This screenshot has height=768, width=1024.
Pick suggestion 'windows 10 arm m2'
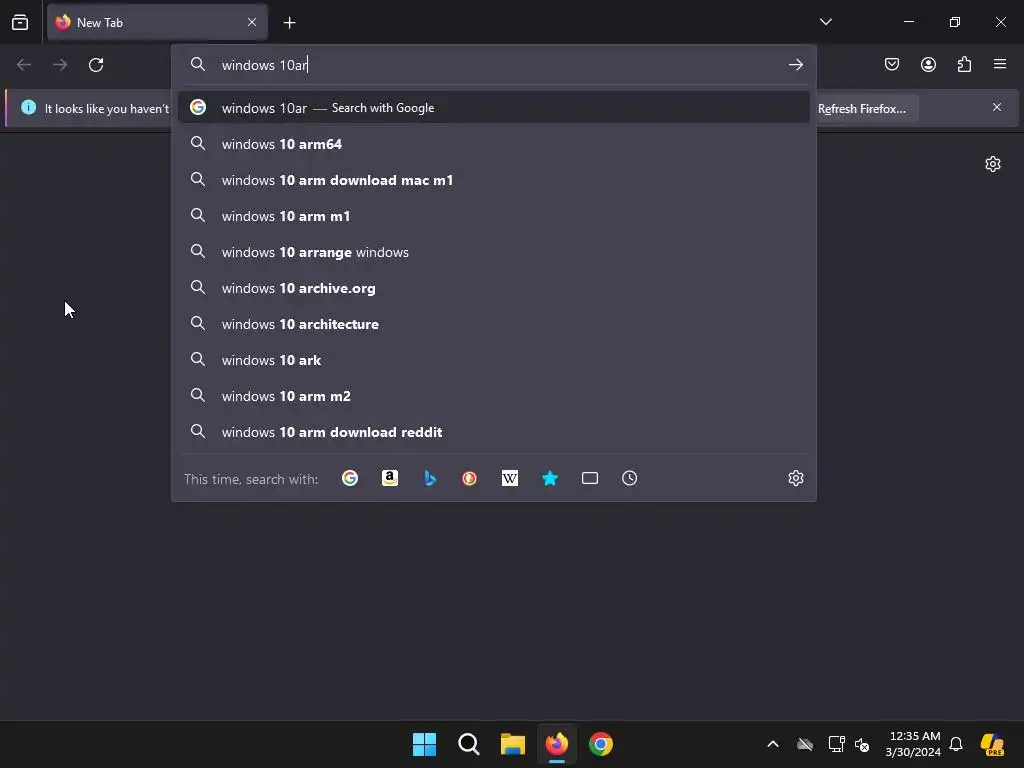pyautogui.click(x=494, y=395)
